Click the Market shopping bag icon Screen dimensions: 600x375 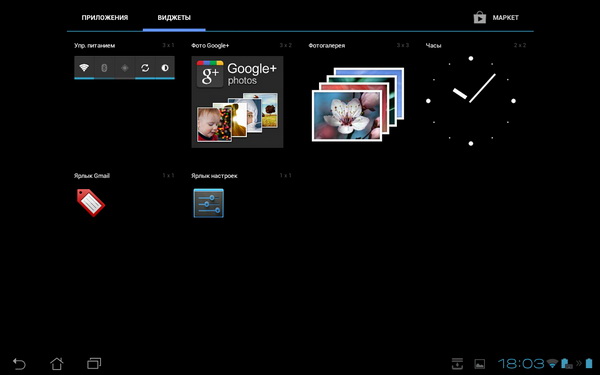[x=479, y=18]
